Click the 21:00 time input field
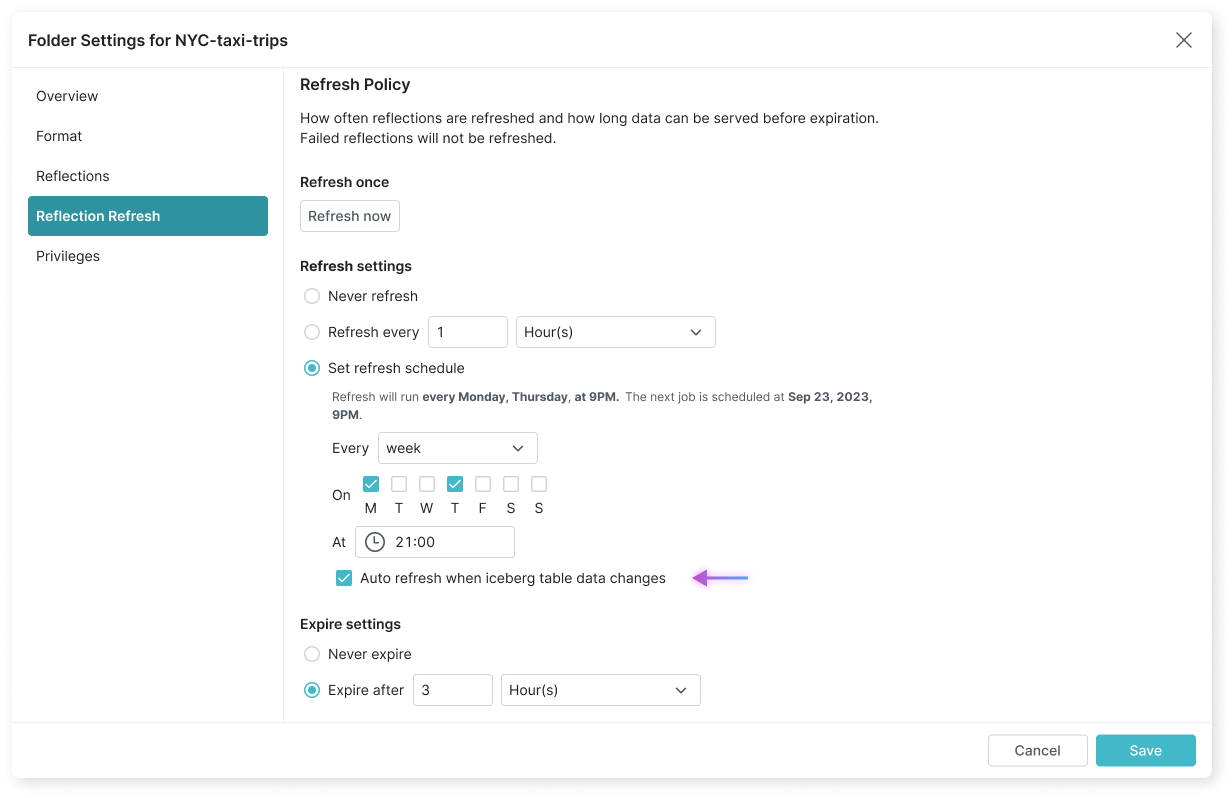This screenshot has width=1232, height=798. tap(435, 542)
